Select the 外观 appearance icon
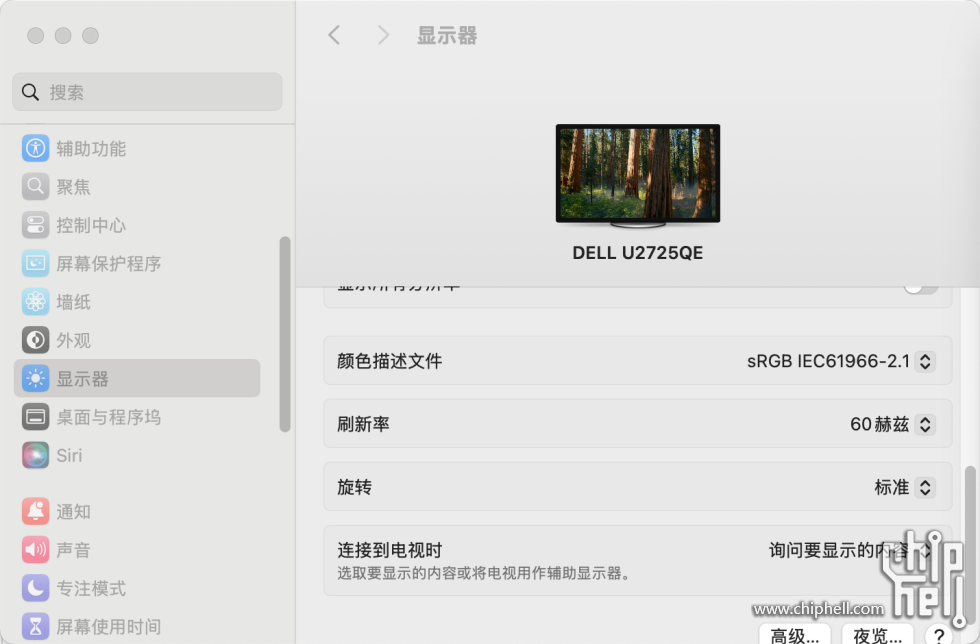 36,340
